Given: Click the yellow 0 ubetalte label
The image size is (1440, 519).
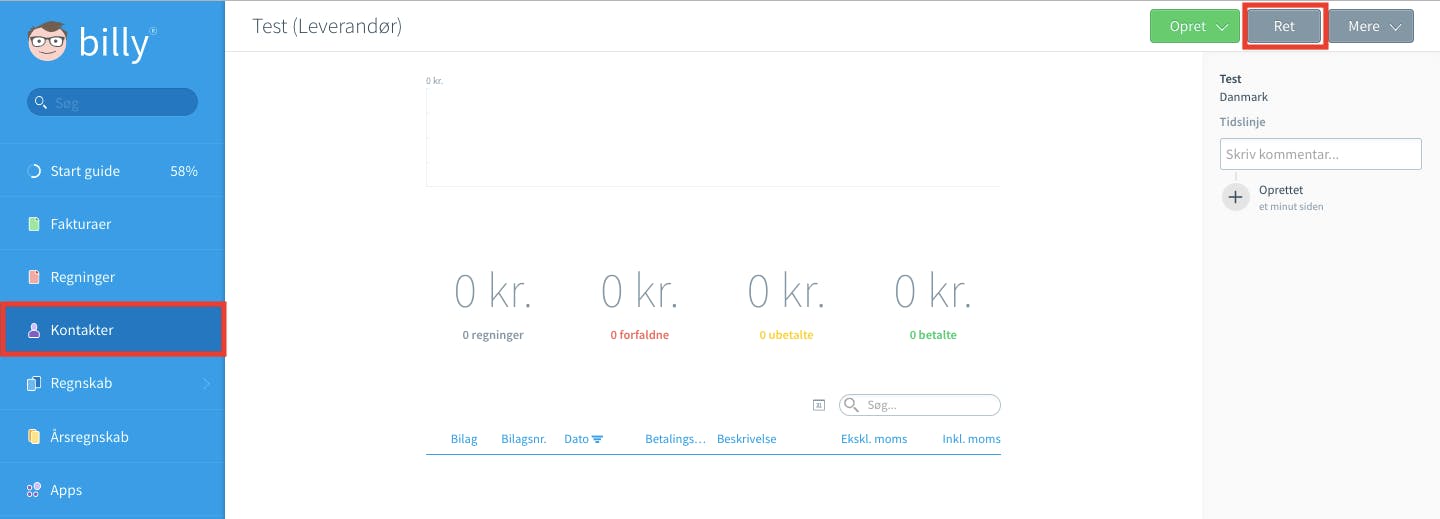Looking at the screenshot, I should point(786,335).
